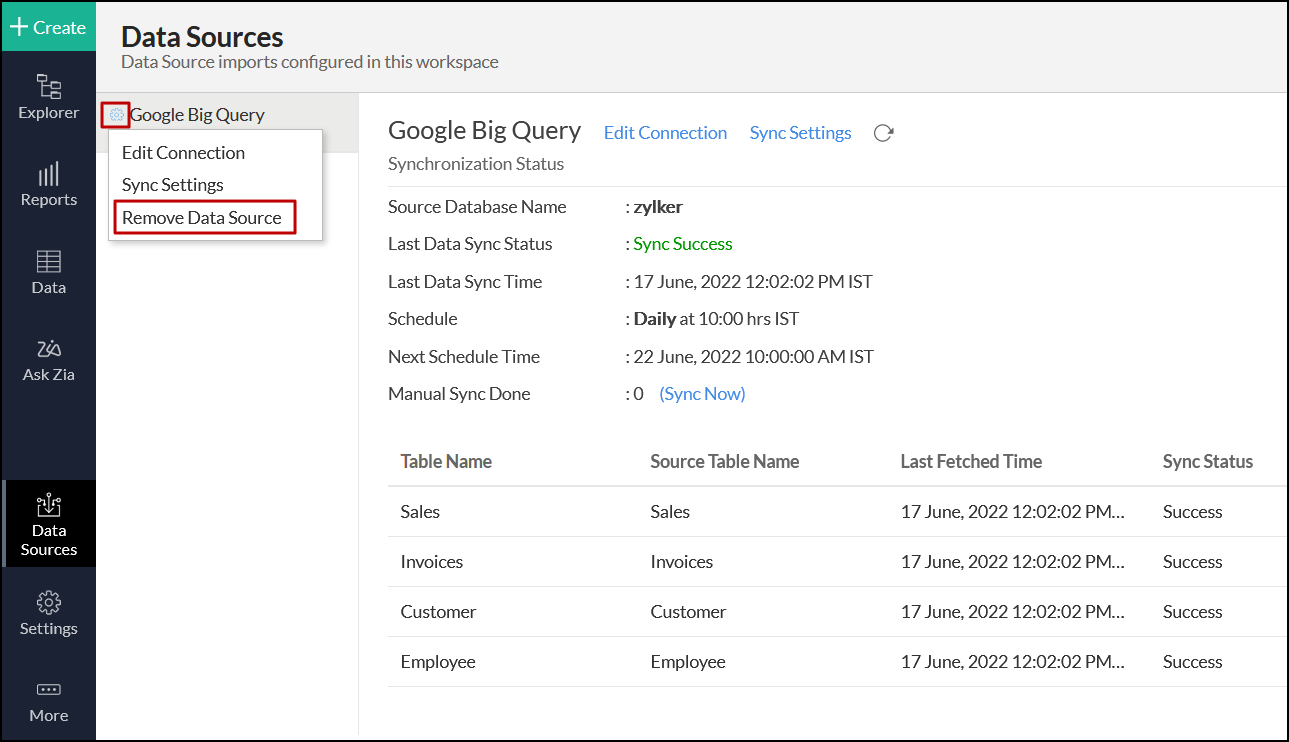This screenshot has height=742, width=1289.
Task: Click the gear icon beside Google Big Query
Action: pos(116,115)
